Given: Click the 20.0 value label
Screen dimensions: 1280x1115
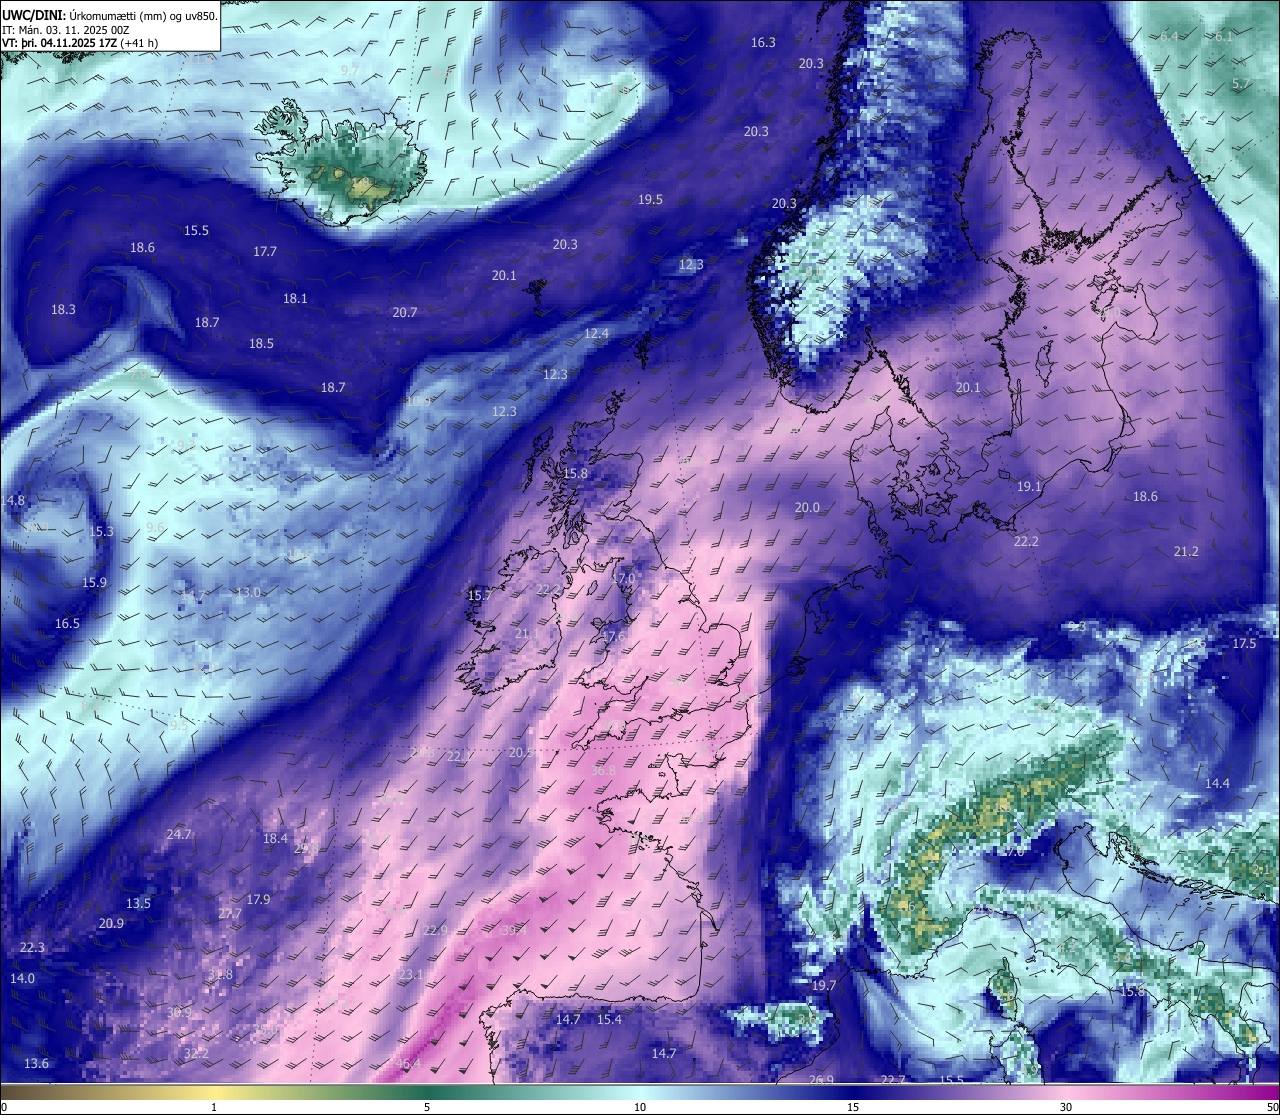Looking at the screenshot, I should [x=807, y=508].
